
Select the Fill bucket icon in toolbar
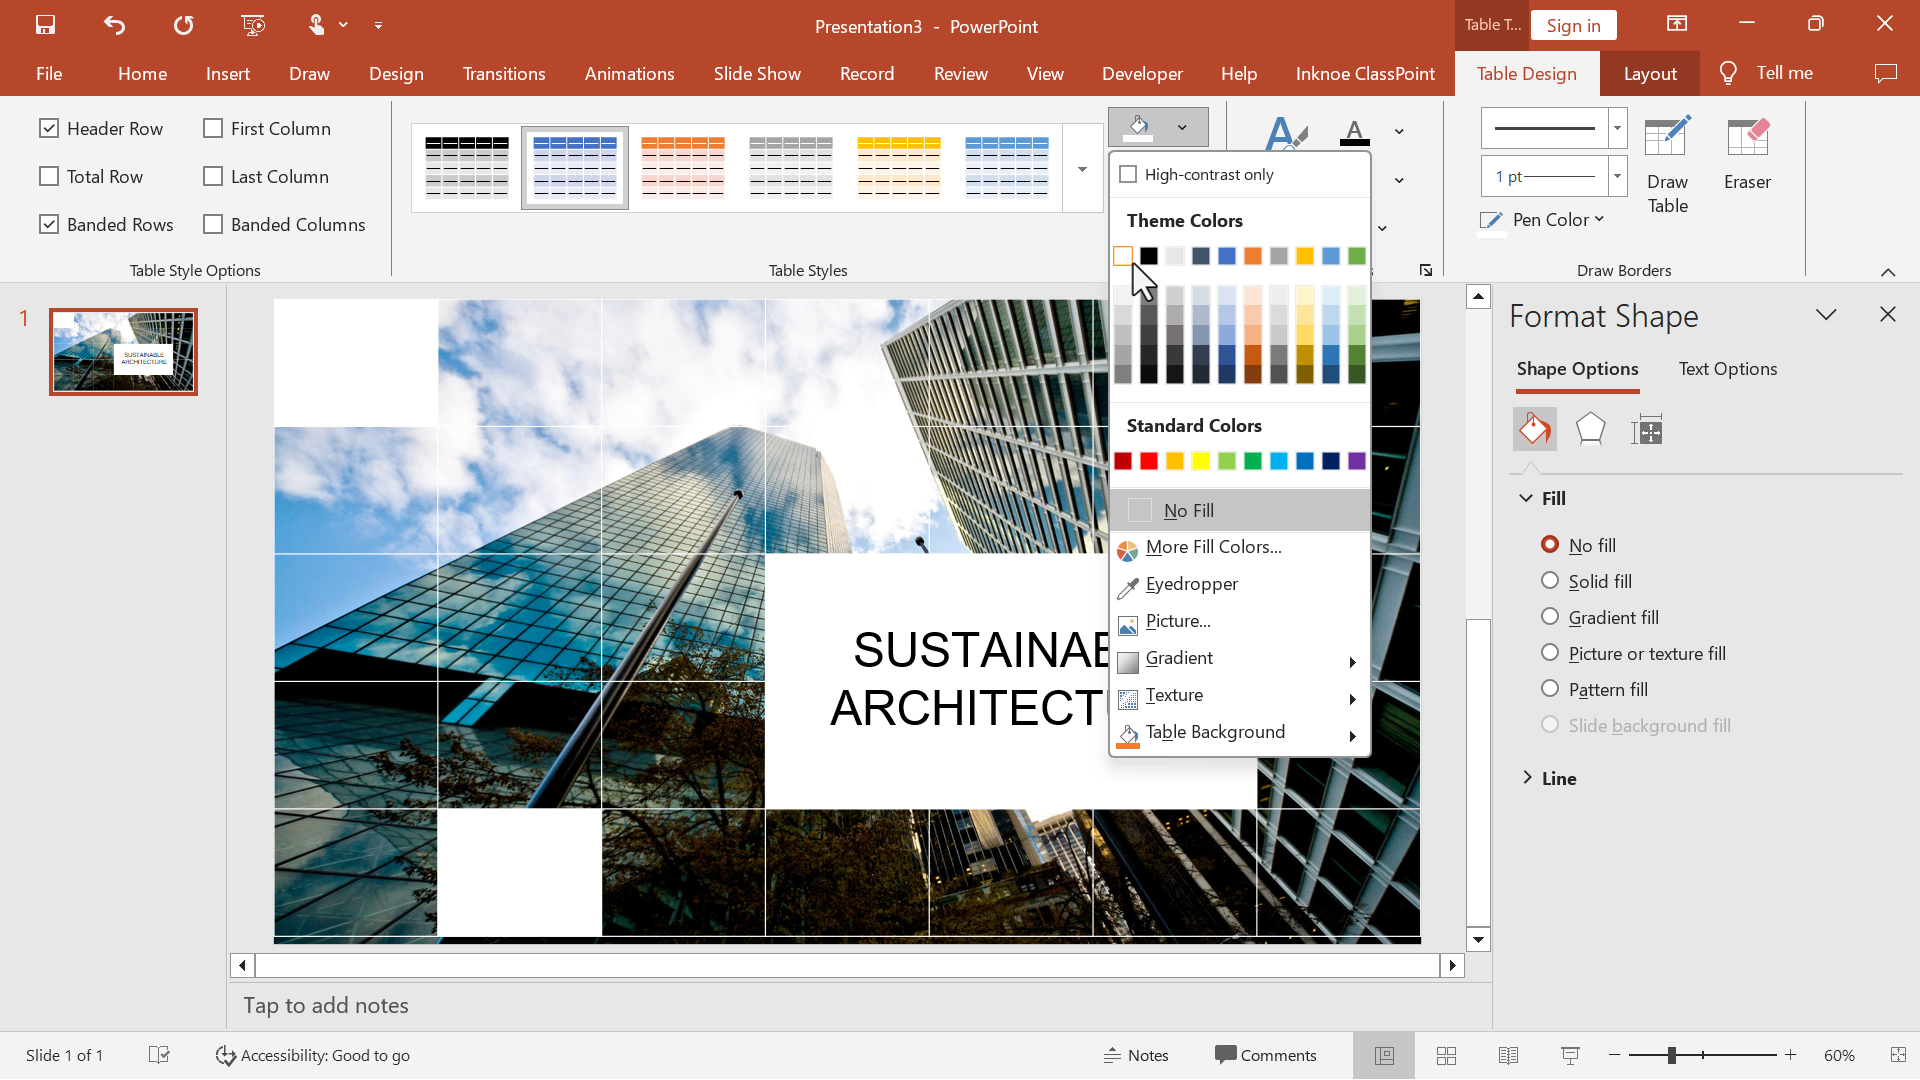(x=1138, y=127)
